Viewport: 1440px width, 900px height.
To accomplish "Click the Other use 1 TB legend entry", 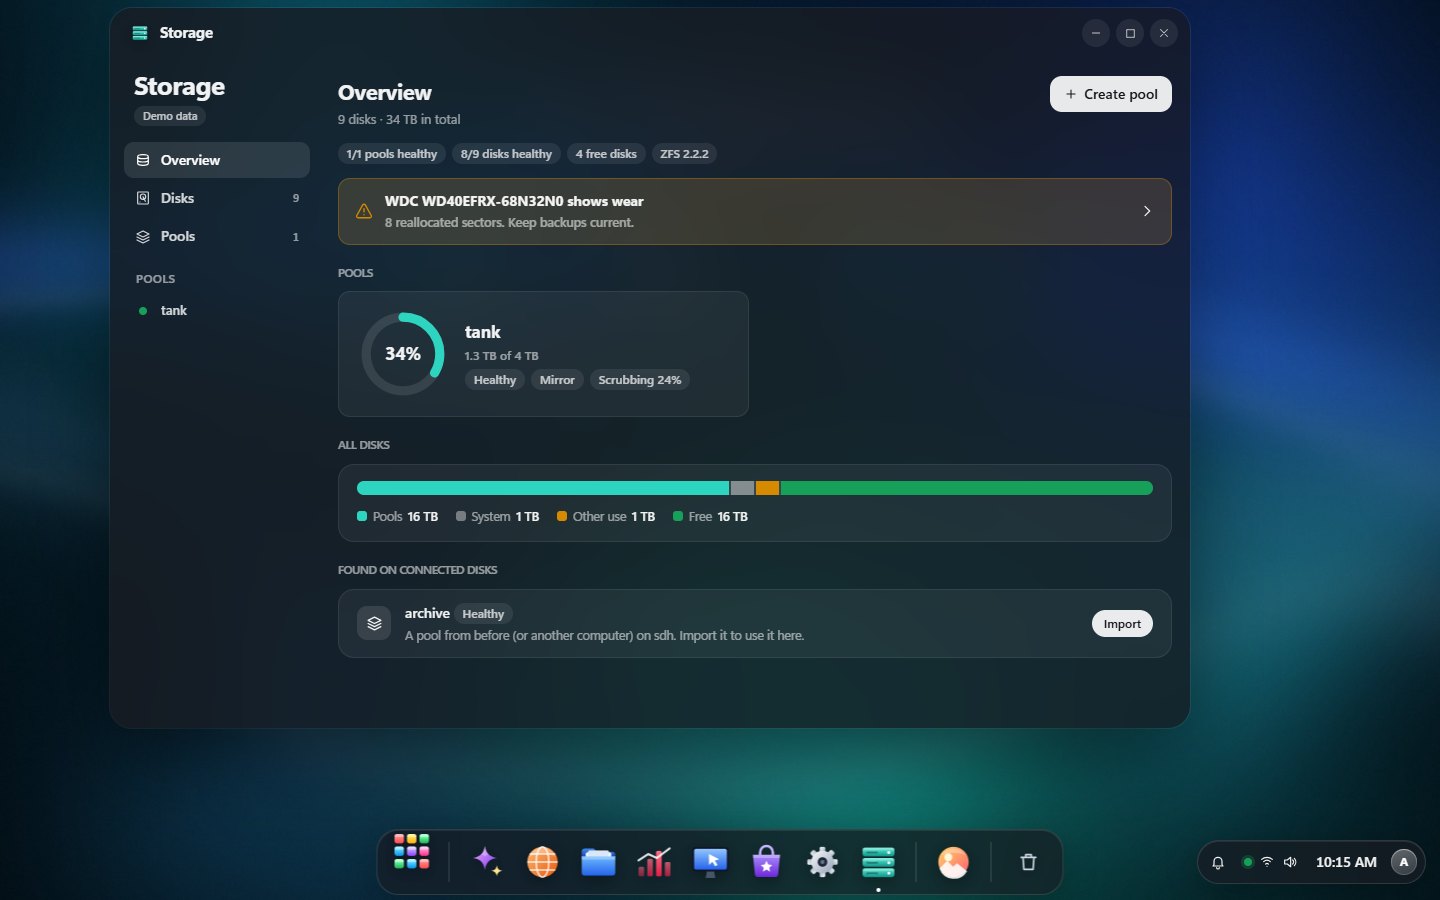I will pos(606,517).
